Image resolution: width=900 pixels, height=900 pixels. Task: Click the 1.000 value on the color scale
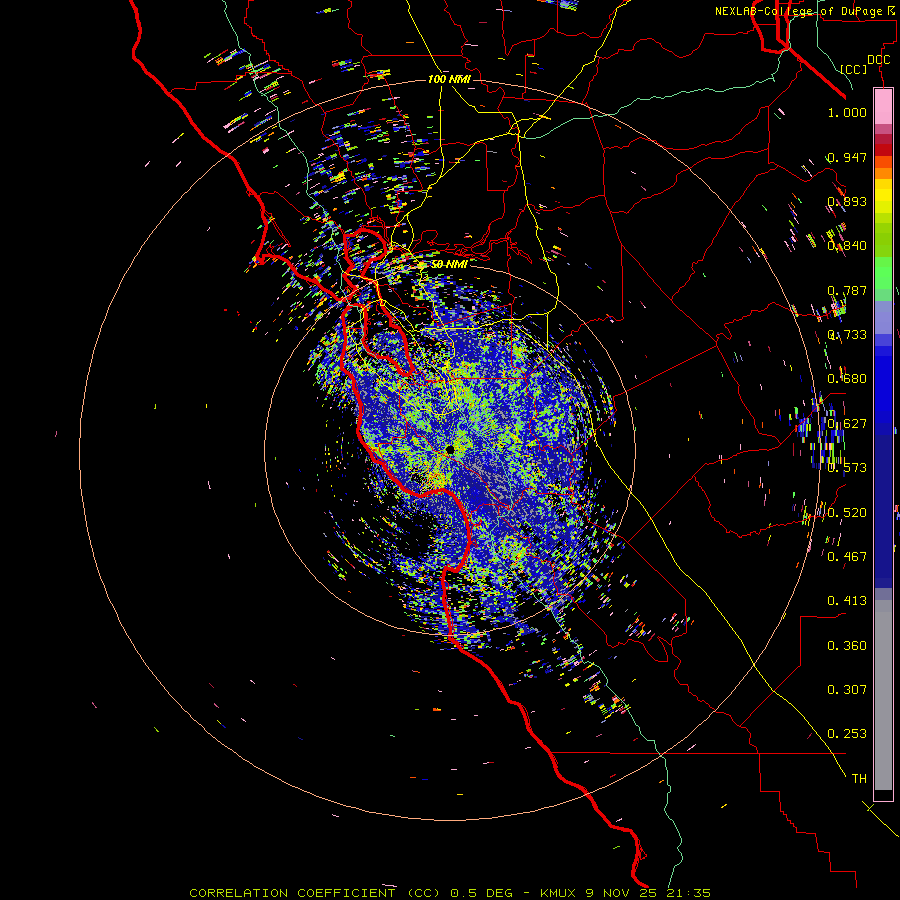[847, 112]
